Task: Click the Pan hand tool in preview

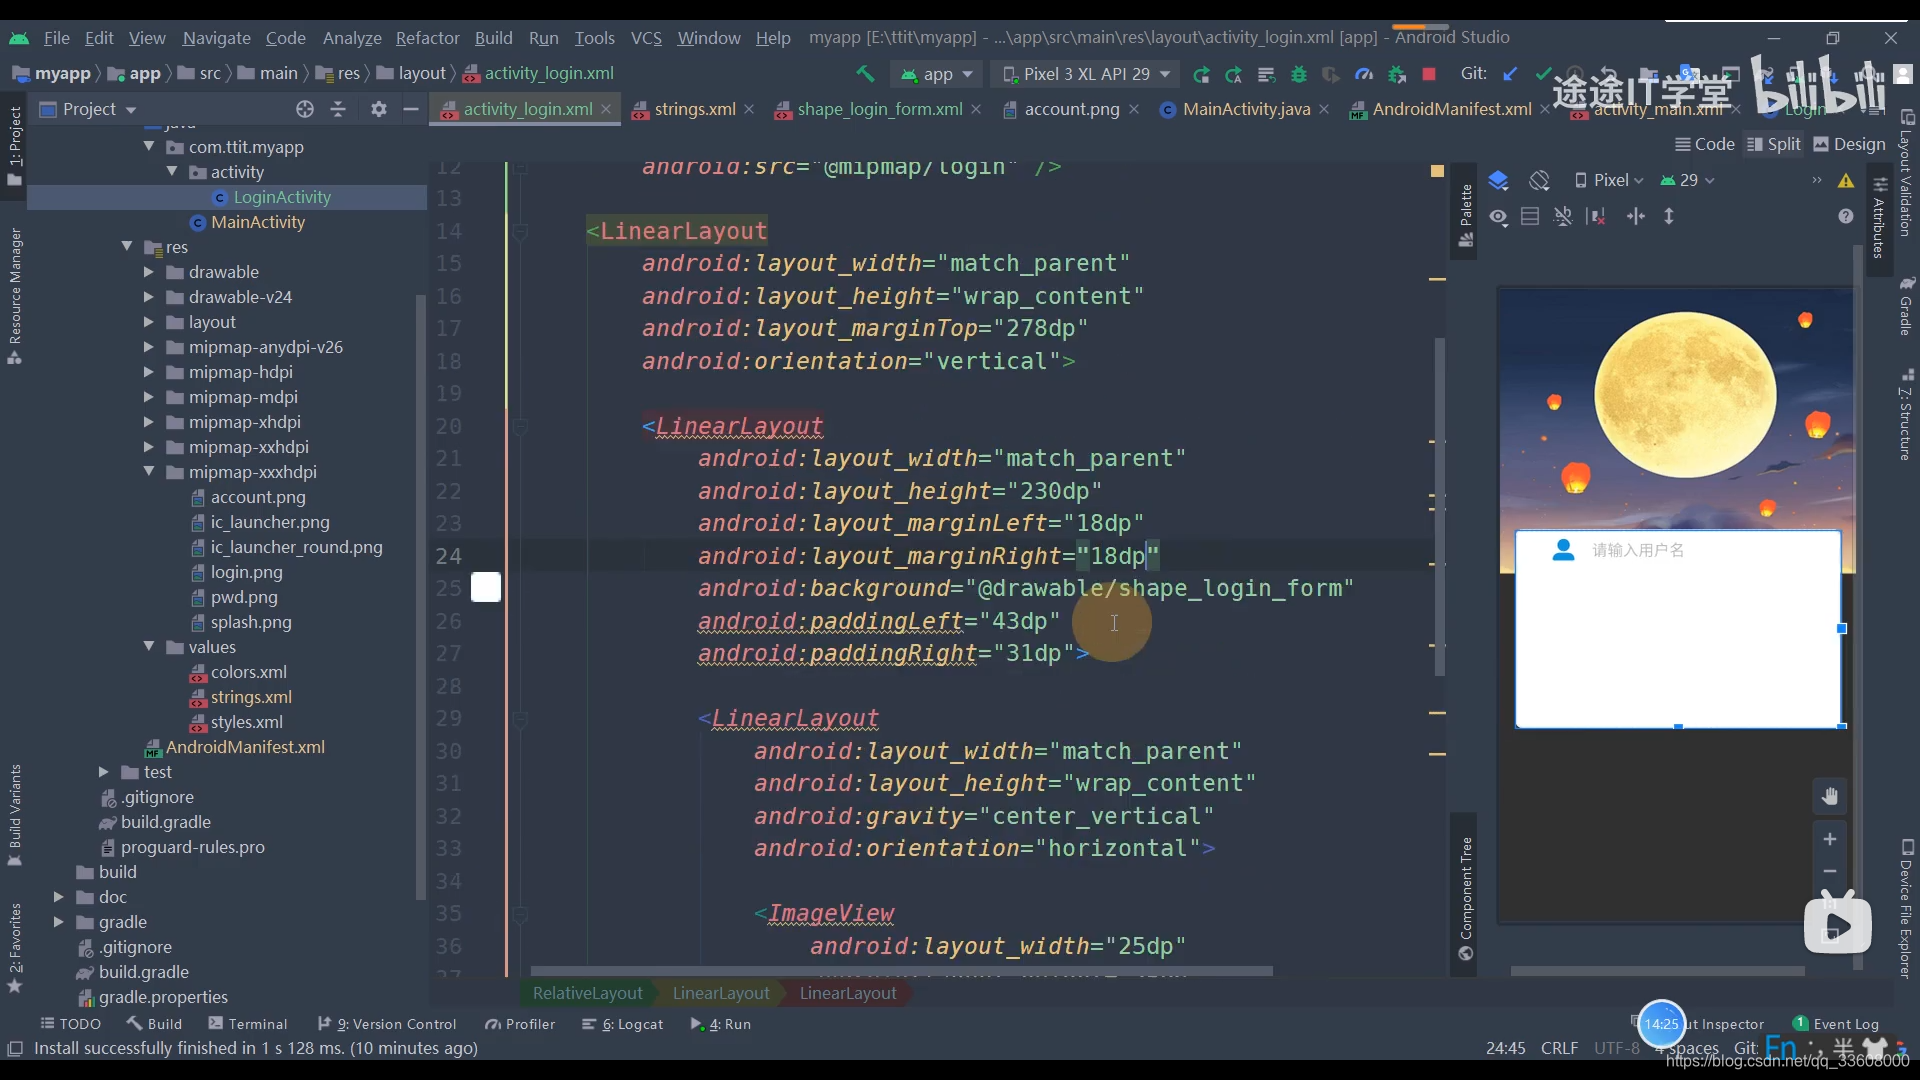Action: (x=1830, y=797)
